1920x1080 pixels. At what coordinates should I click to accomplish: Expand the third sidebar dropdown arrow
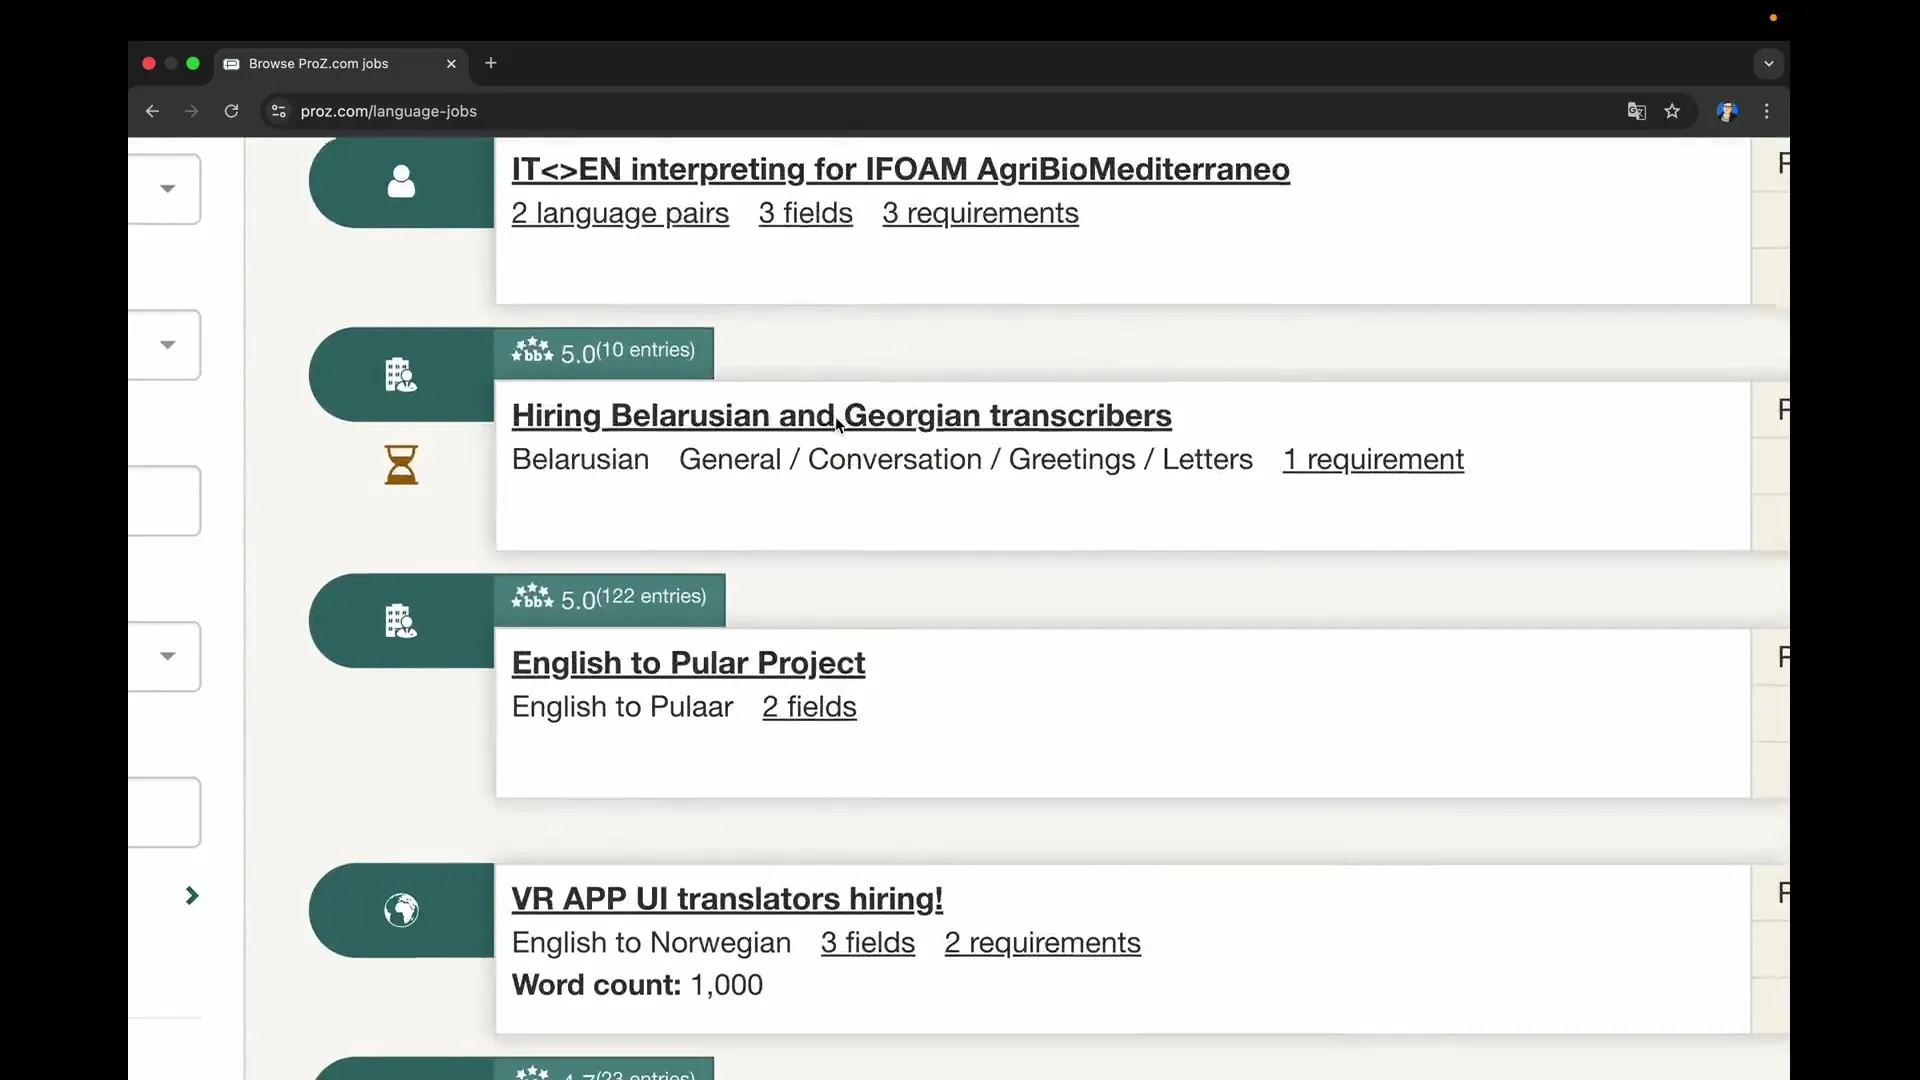pos(167,656)
